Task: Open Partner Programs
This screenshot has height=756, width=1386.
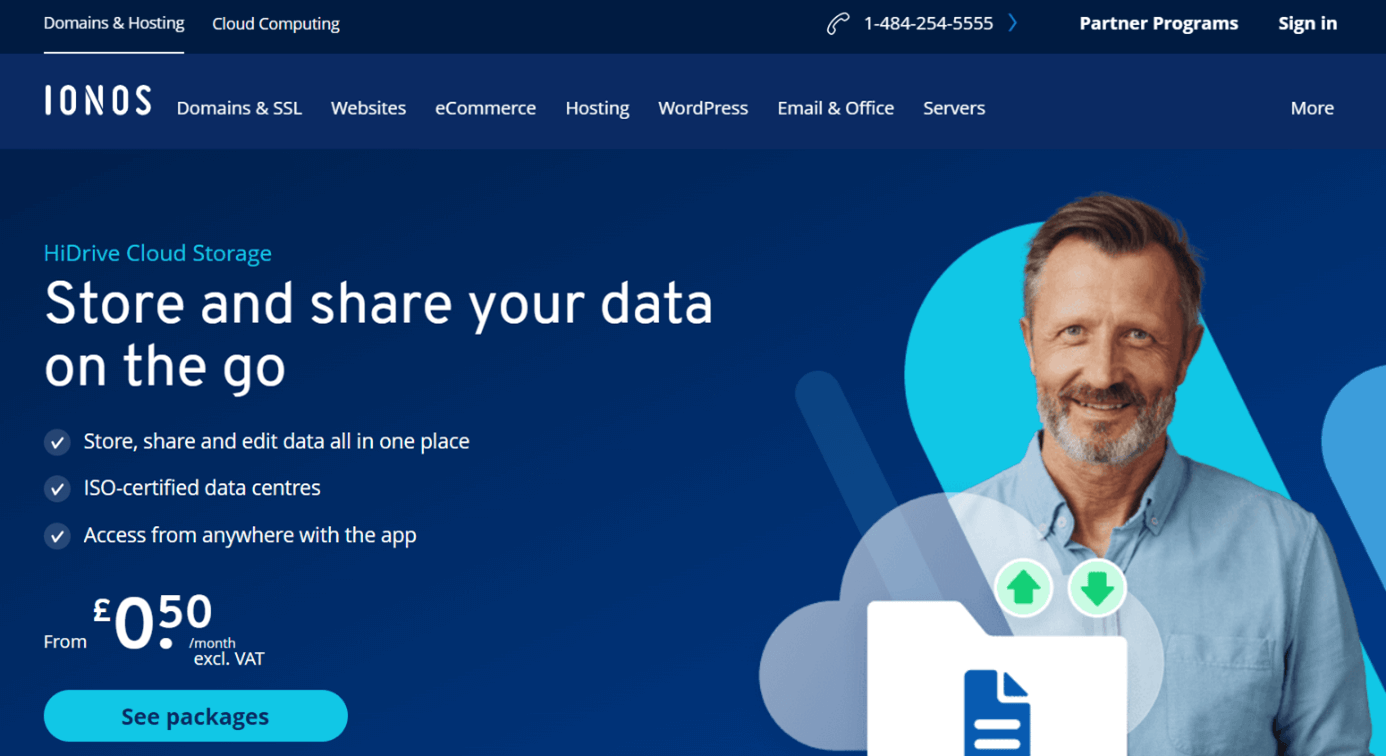Action: tap(1158, 23)
